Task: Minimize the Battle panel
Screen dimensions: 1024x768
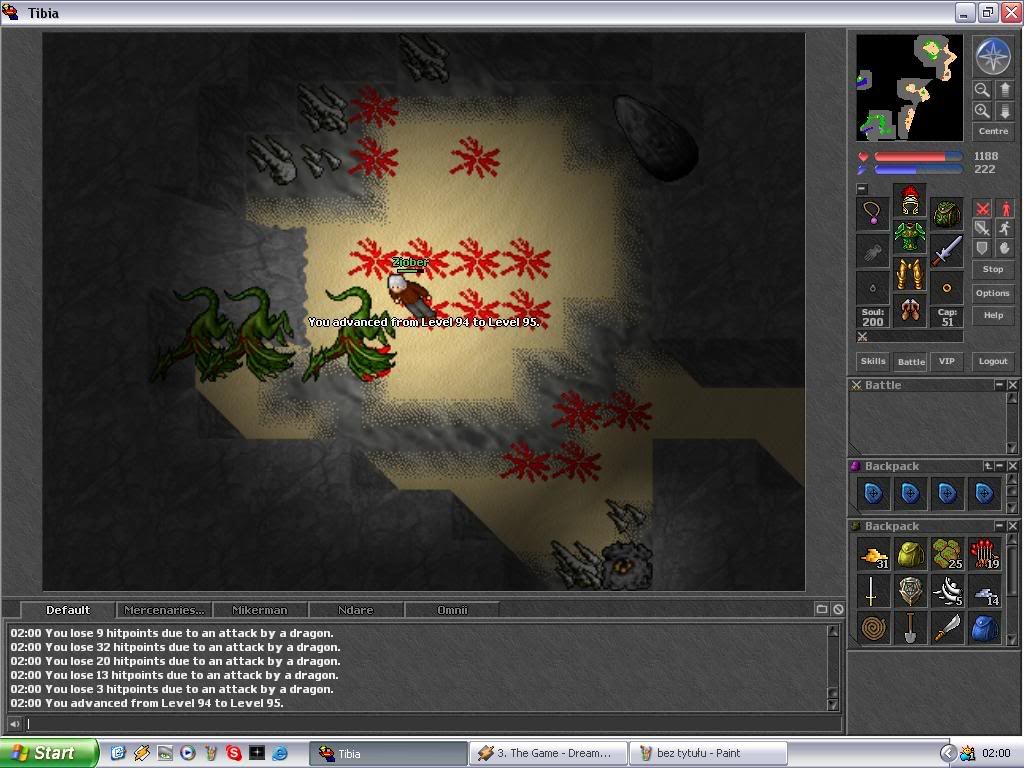Action: click(x=999, y=385)
